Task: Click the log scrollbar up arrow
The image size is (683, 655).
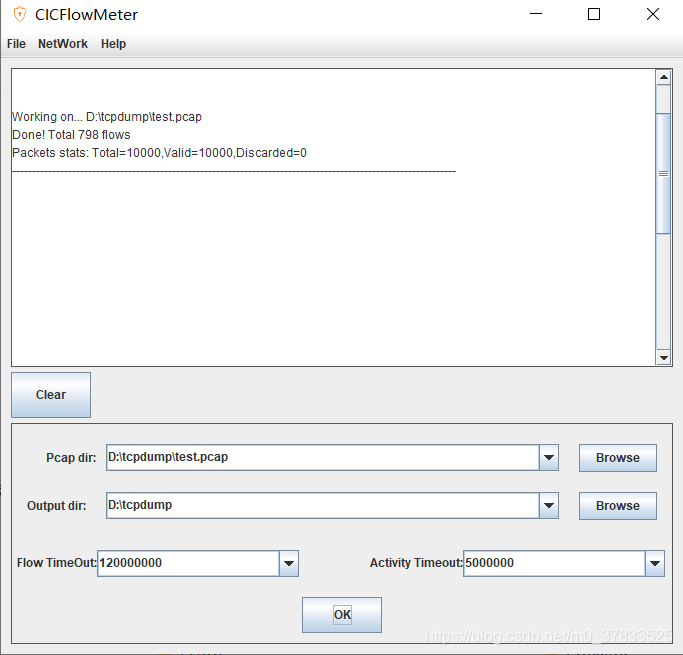Action: tap(663, 78)
